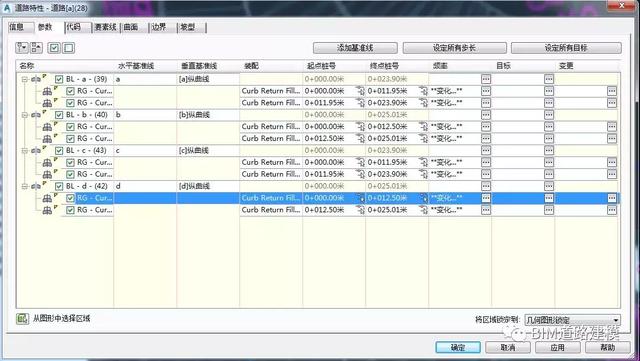
Task: Open the target ellipsis for BL - b - (40)
Action: click(x=549, y=115)
